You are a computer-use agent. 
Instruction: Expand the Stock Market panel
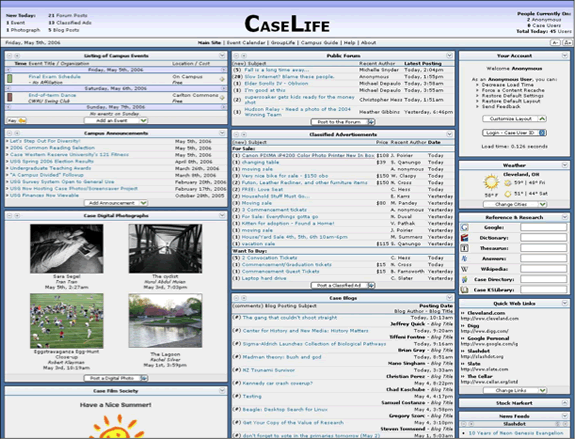[x=565, y=403]
